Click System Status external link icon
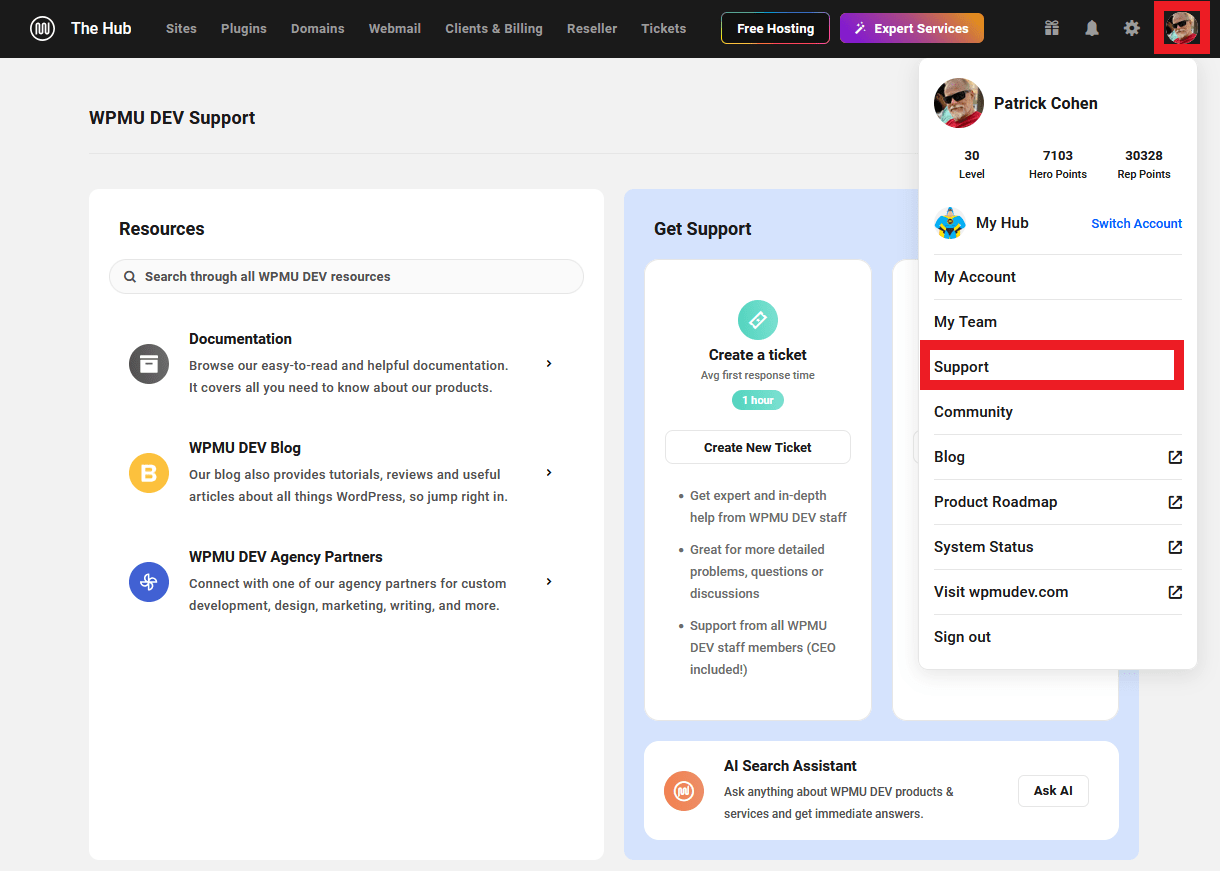Viewport: 1220px width, 871px height. point(1175,547)
